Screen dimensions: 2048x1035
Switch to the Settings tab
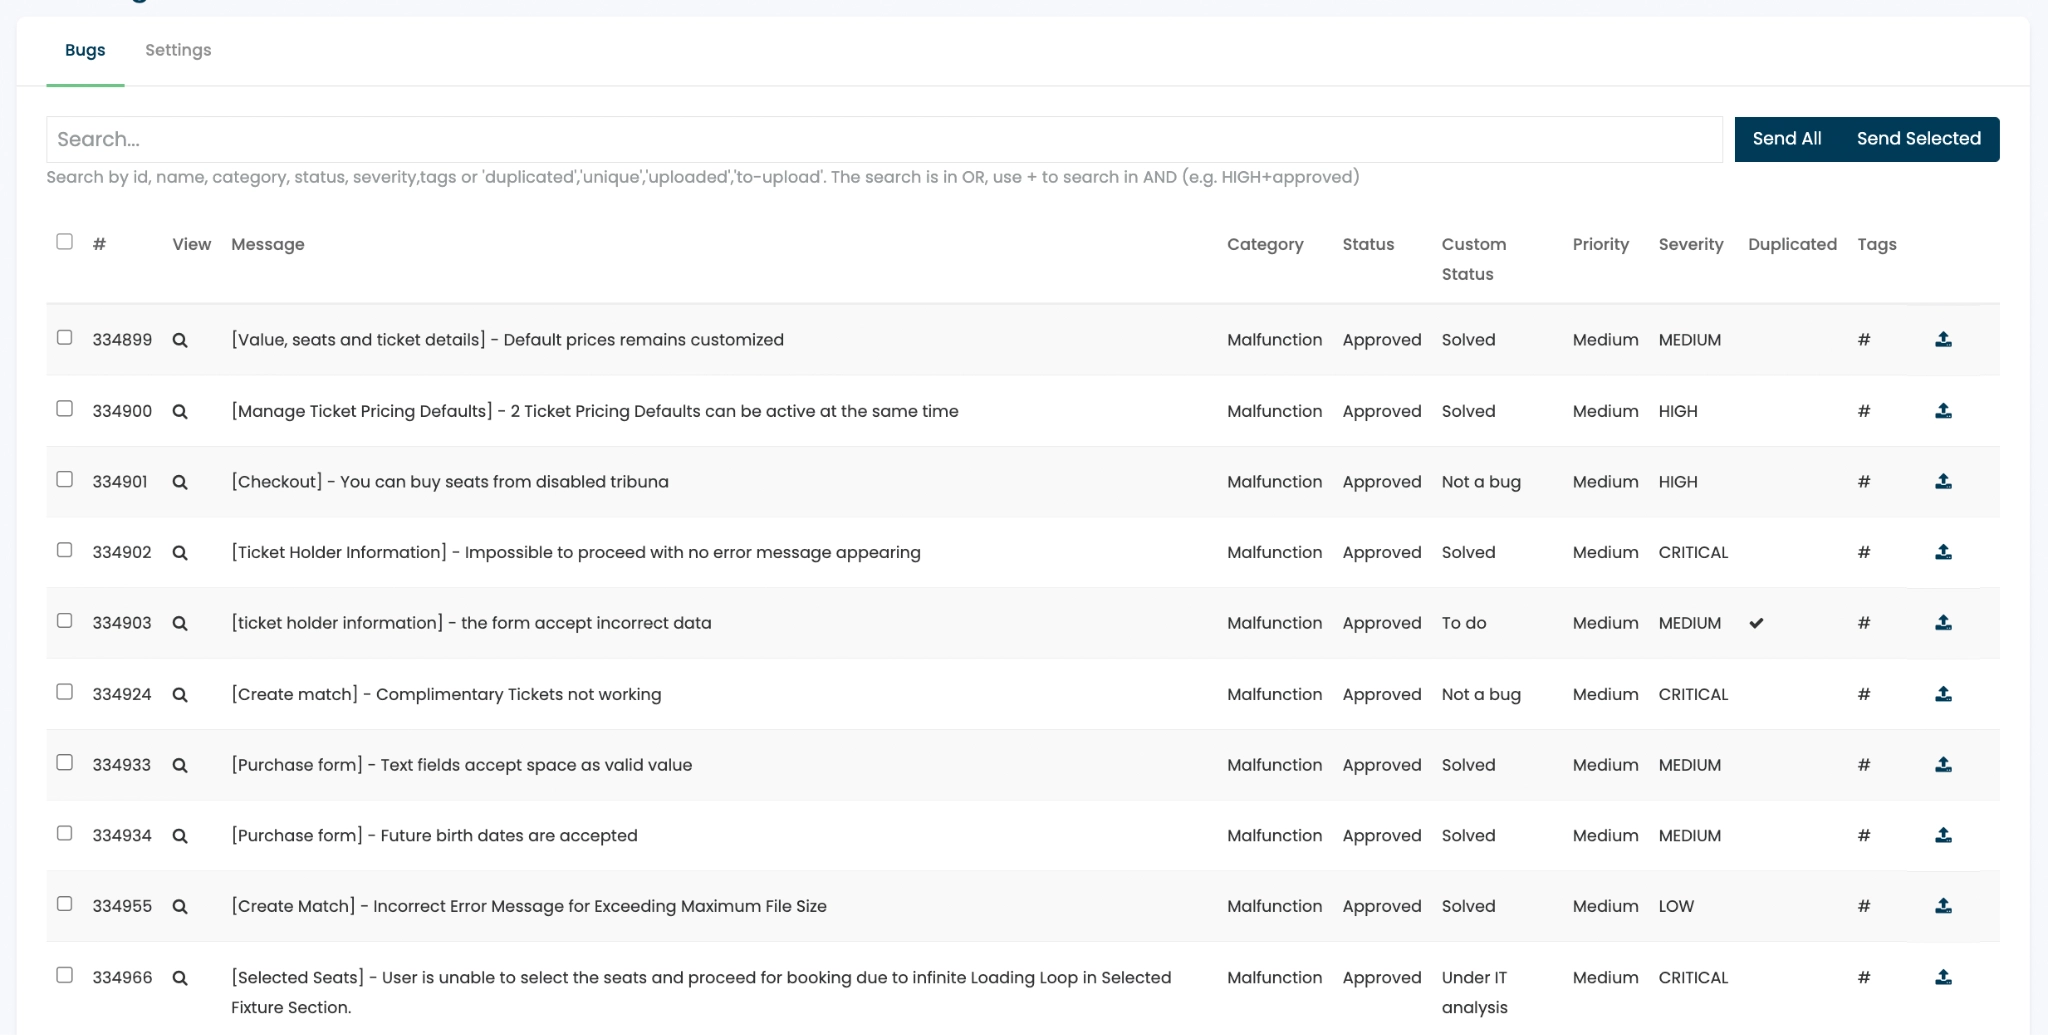point(178,50)
